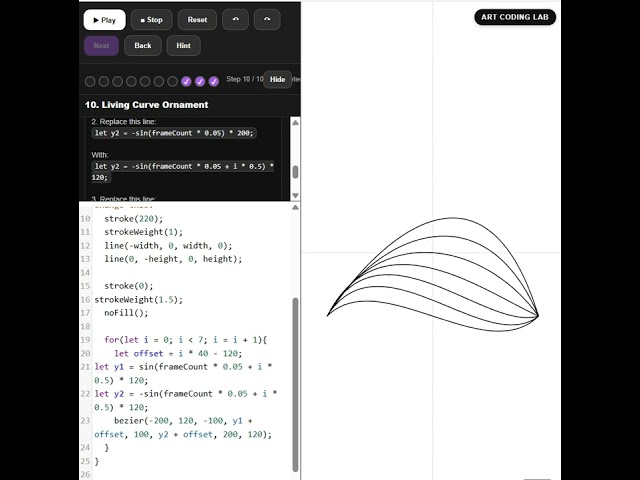
Task: Select the third step progress circle
Action: pos(118,82)
